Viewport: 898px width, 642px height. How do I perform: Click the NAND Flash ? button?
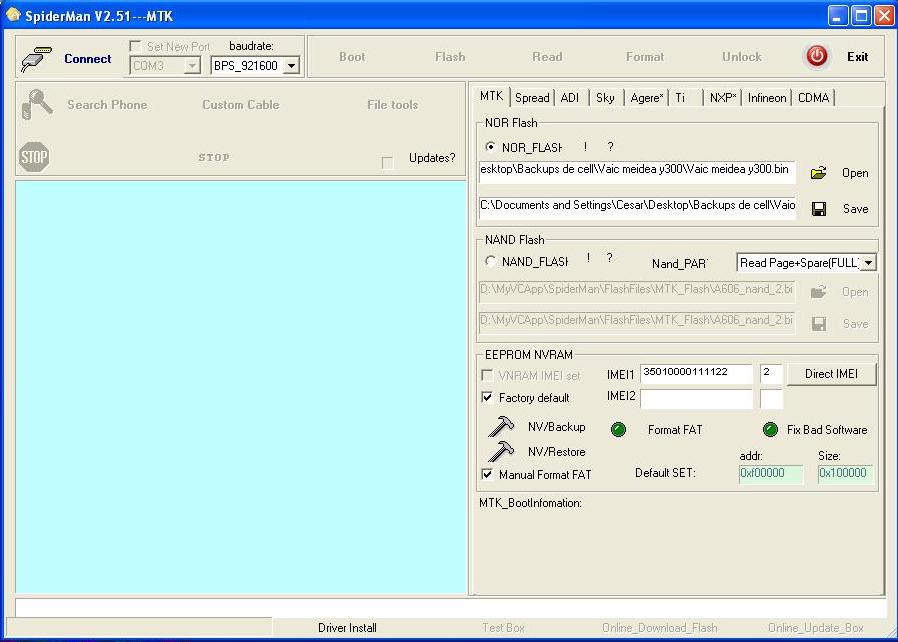pyautogui.click(x=609, y=258)
